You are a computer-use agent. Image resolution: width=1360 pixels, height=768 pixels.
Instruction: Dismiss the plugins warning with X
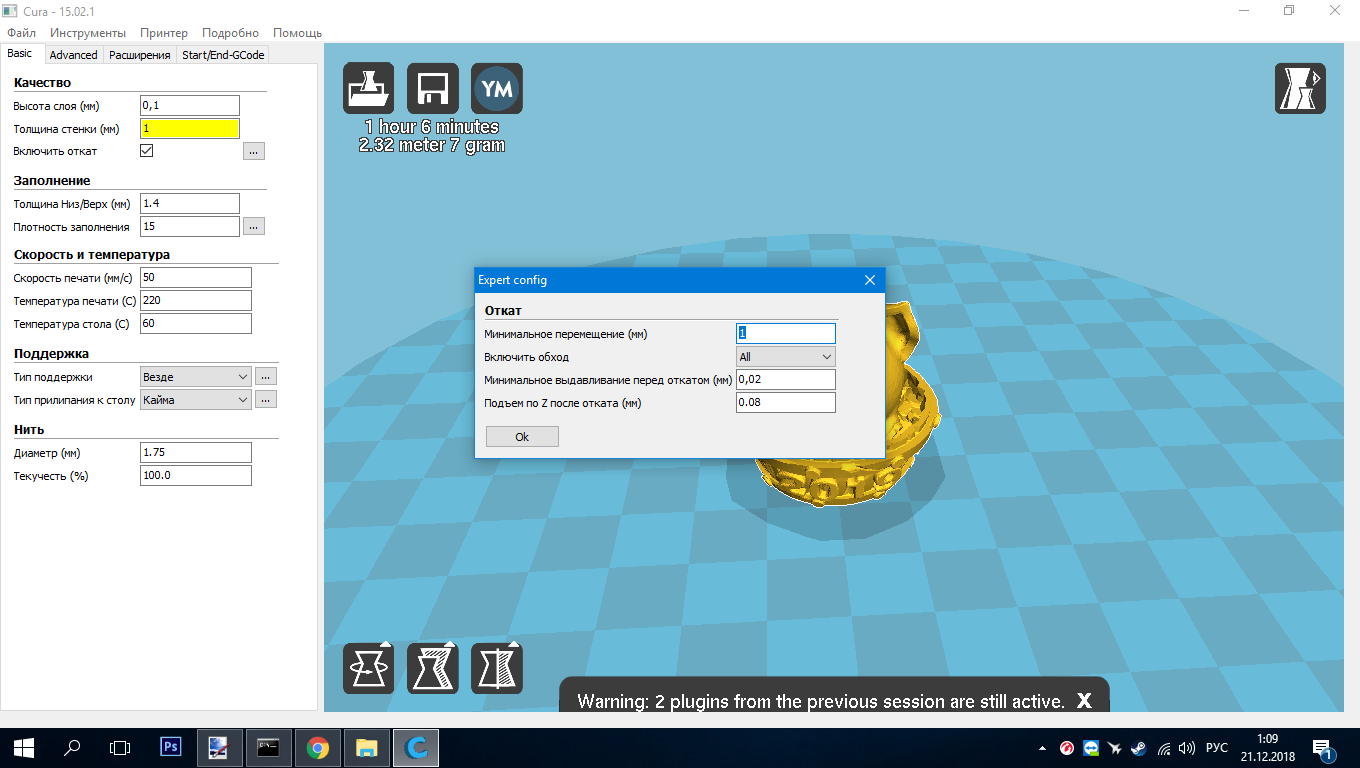[1084, 701]
